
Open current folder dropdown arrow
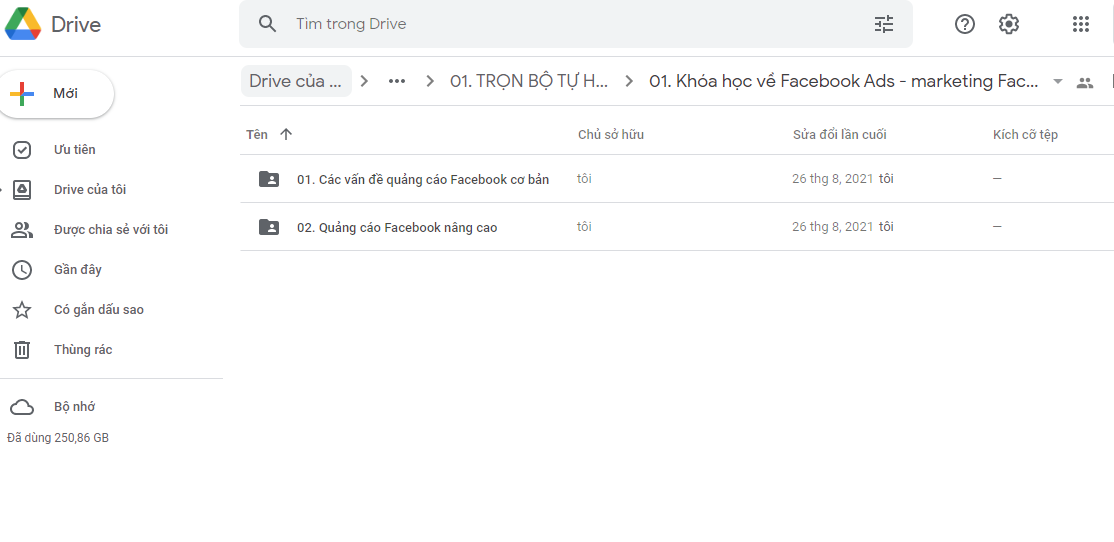1058,82
